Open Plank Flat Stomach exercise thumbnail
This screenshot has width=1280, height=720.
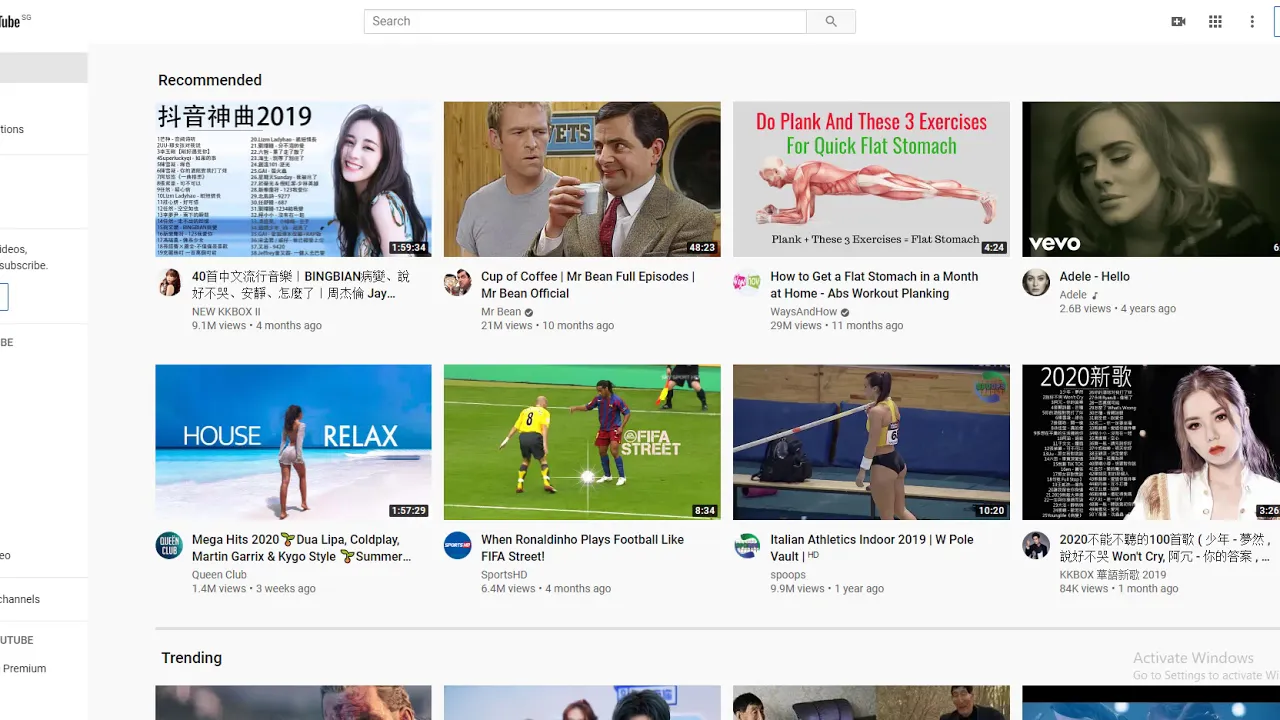[x=871, y=179]
